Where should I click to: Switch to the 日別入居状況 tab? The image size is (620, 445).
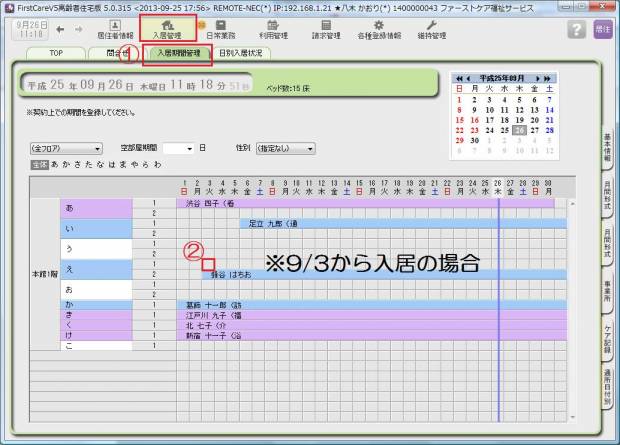pos(240,53)
